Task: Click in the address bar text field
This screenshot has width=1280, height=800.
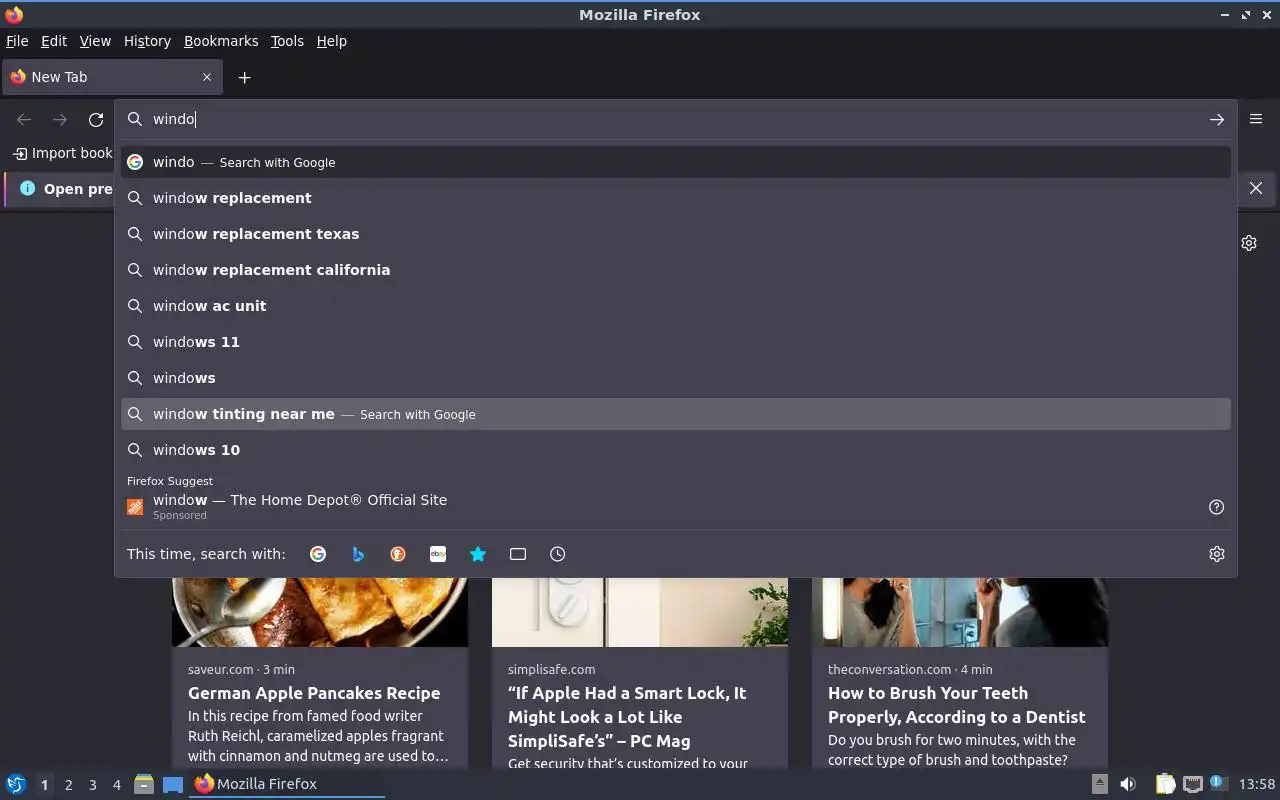Action: 676,119
